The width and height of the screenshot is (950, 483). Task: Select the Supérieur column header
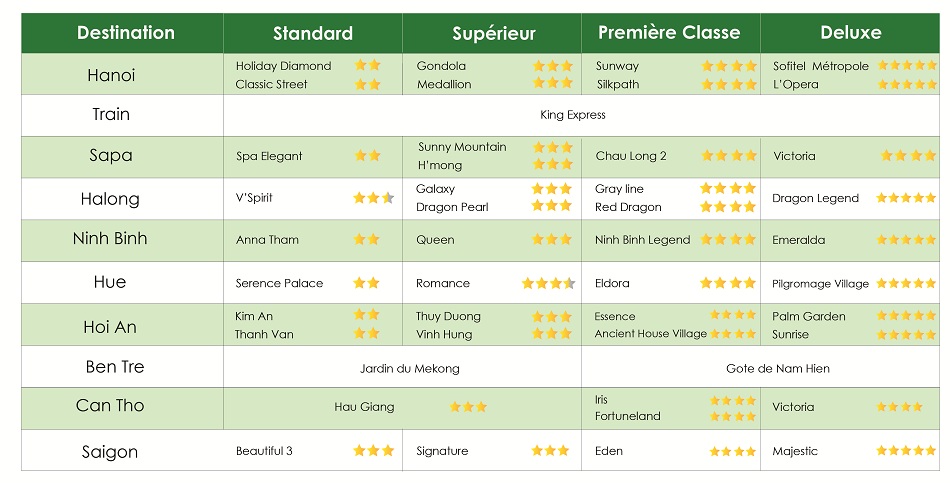click(x=493, y=33)
